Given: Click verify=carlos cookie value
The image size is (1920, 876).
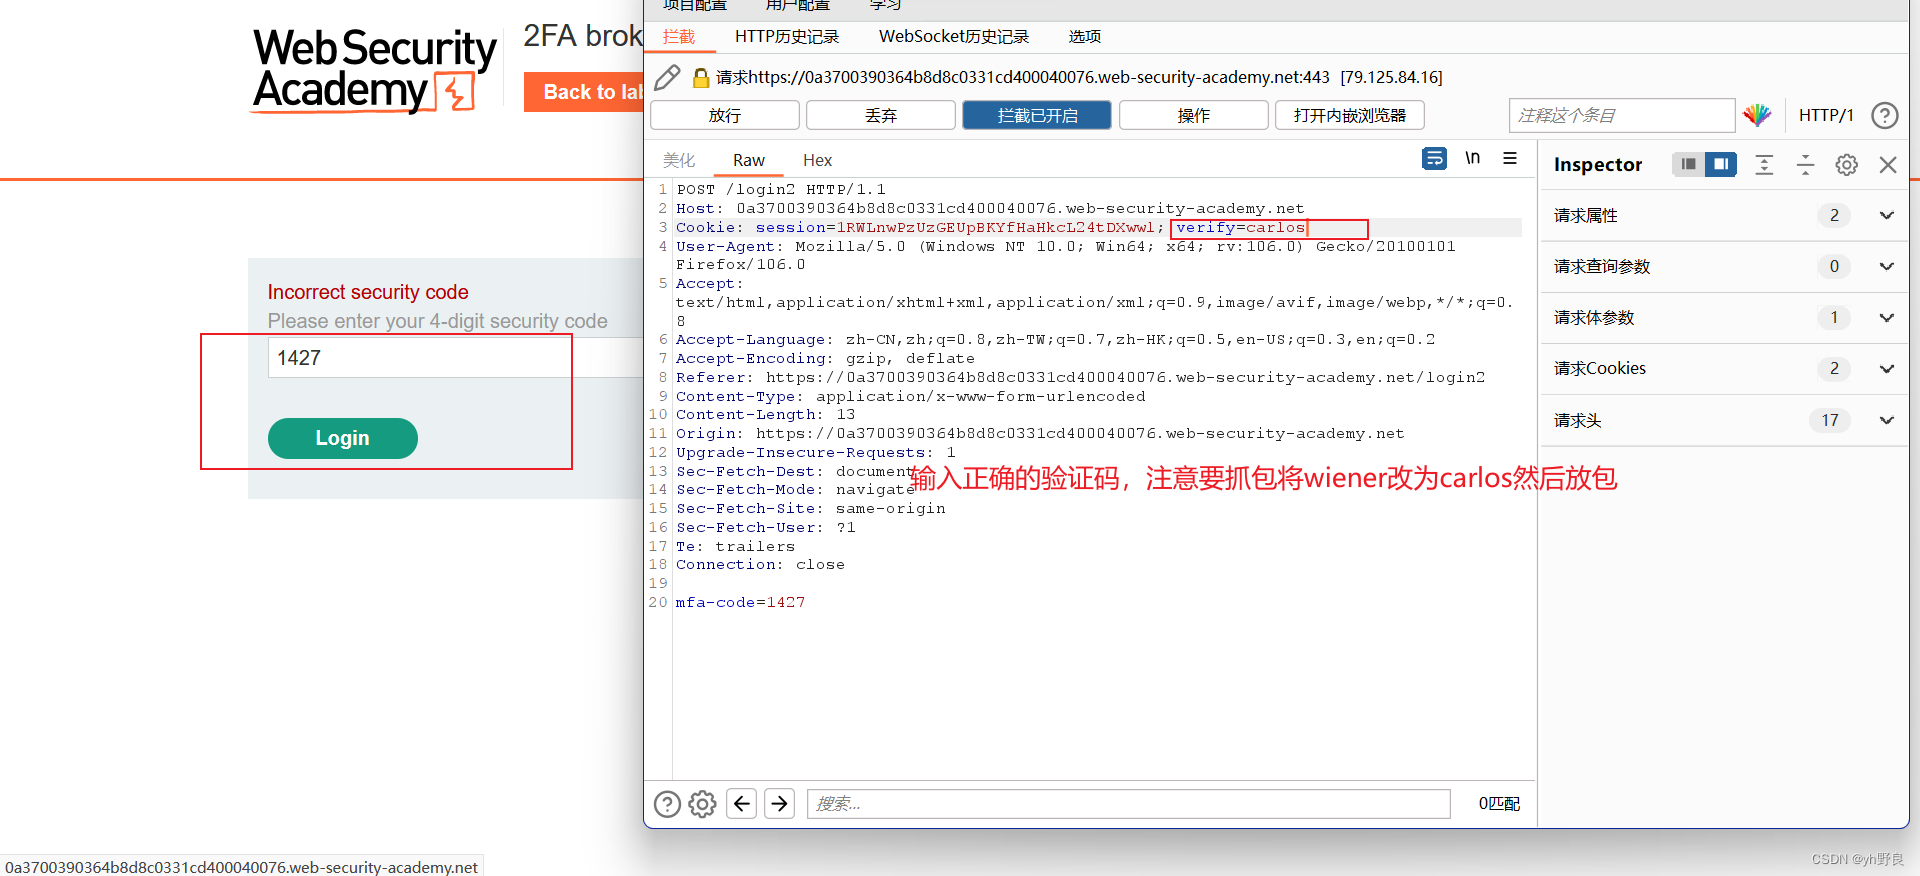Looking at the screenshot, I should (1240, 228).
